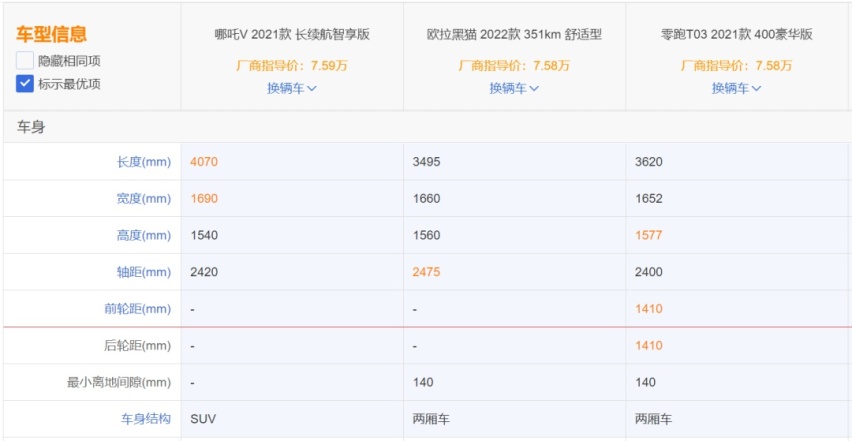852x441 pixels.
Task: Select the length value 3620
Action: click(649, 162)
